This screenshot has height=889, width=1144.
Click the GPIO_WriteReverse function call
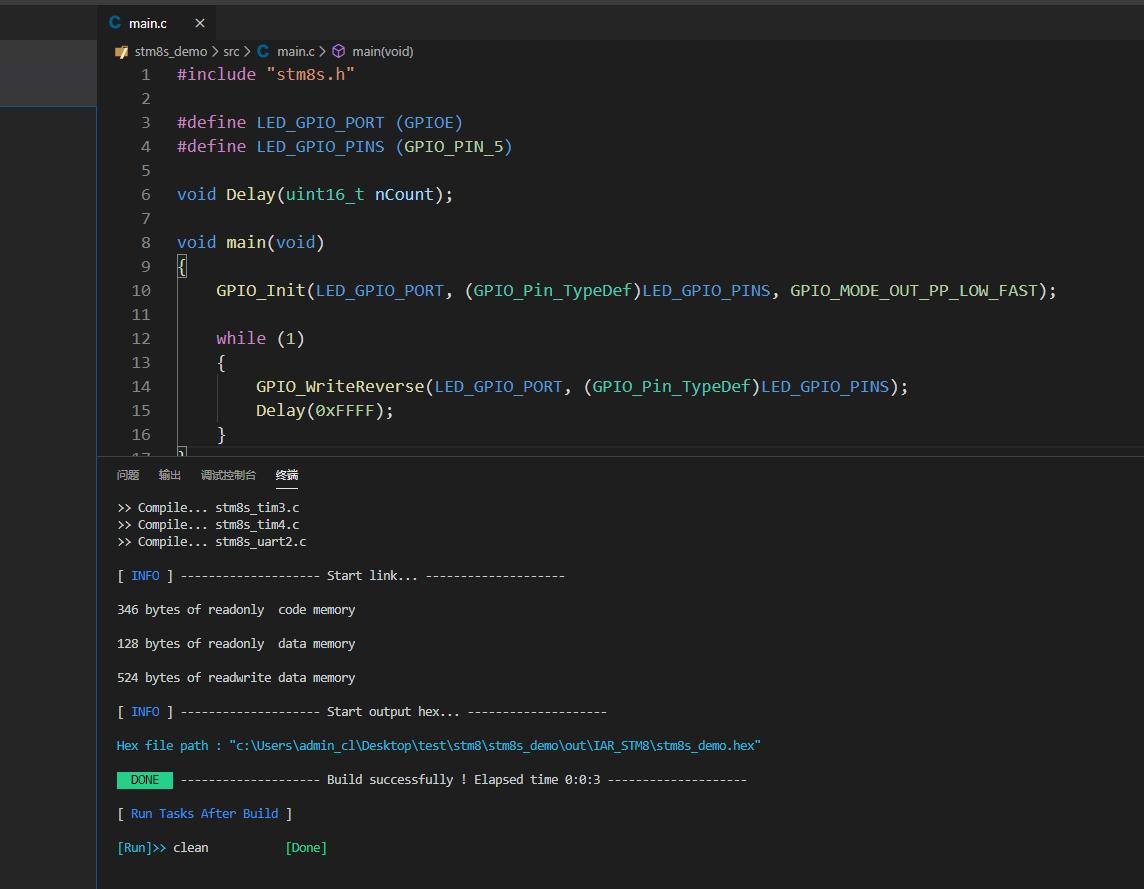tap(340, 386)
